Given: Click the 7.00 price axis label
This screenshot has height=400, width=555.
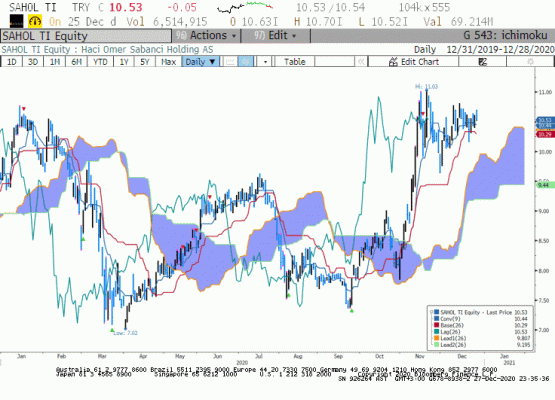Looking at the screenshot, I should (544, 330).
